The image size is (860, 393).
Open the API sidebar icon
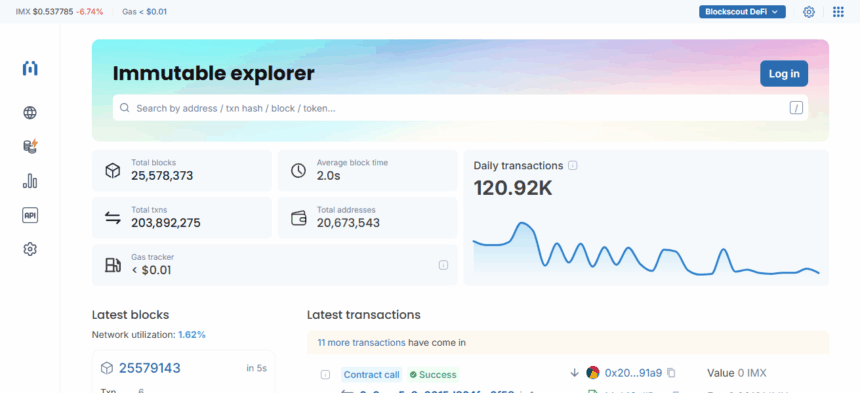(30, 215)
